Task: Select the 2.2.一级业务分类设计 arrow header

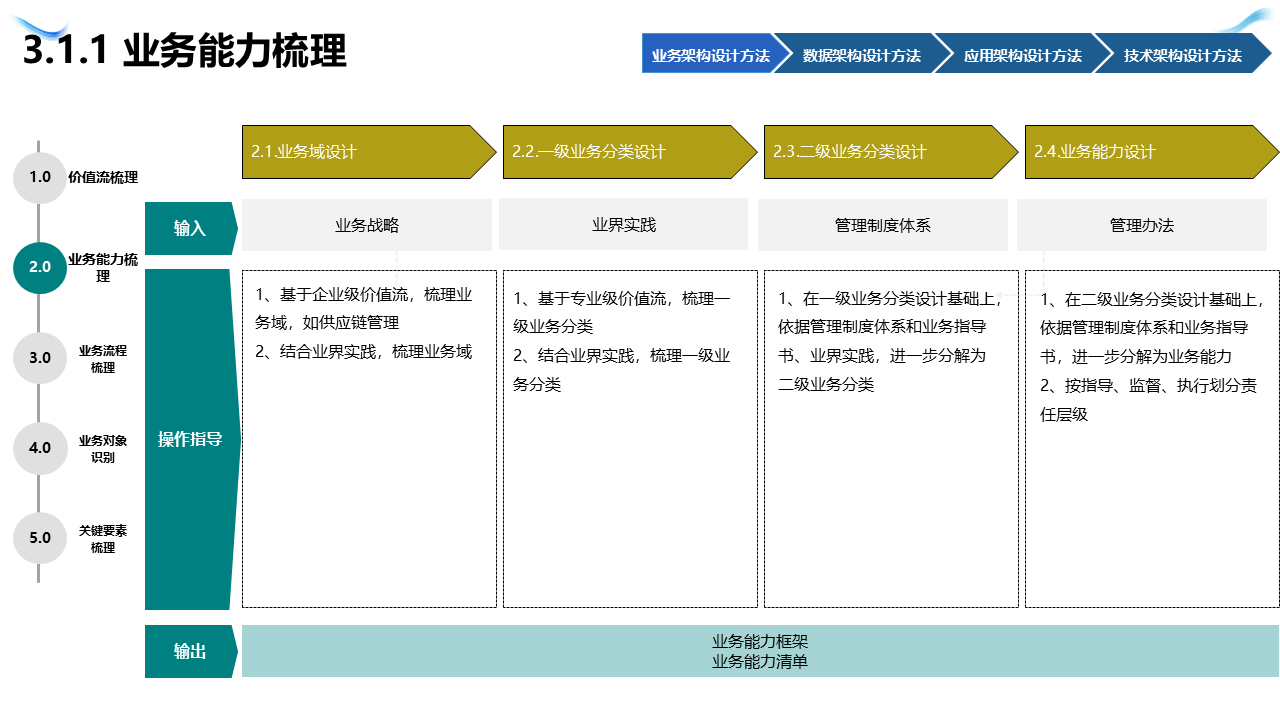Action: tap(630, 152)
